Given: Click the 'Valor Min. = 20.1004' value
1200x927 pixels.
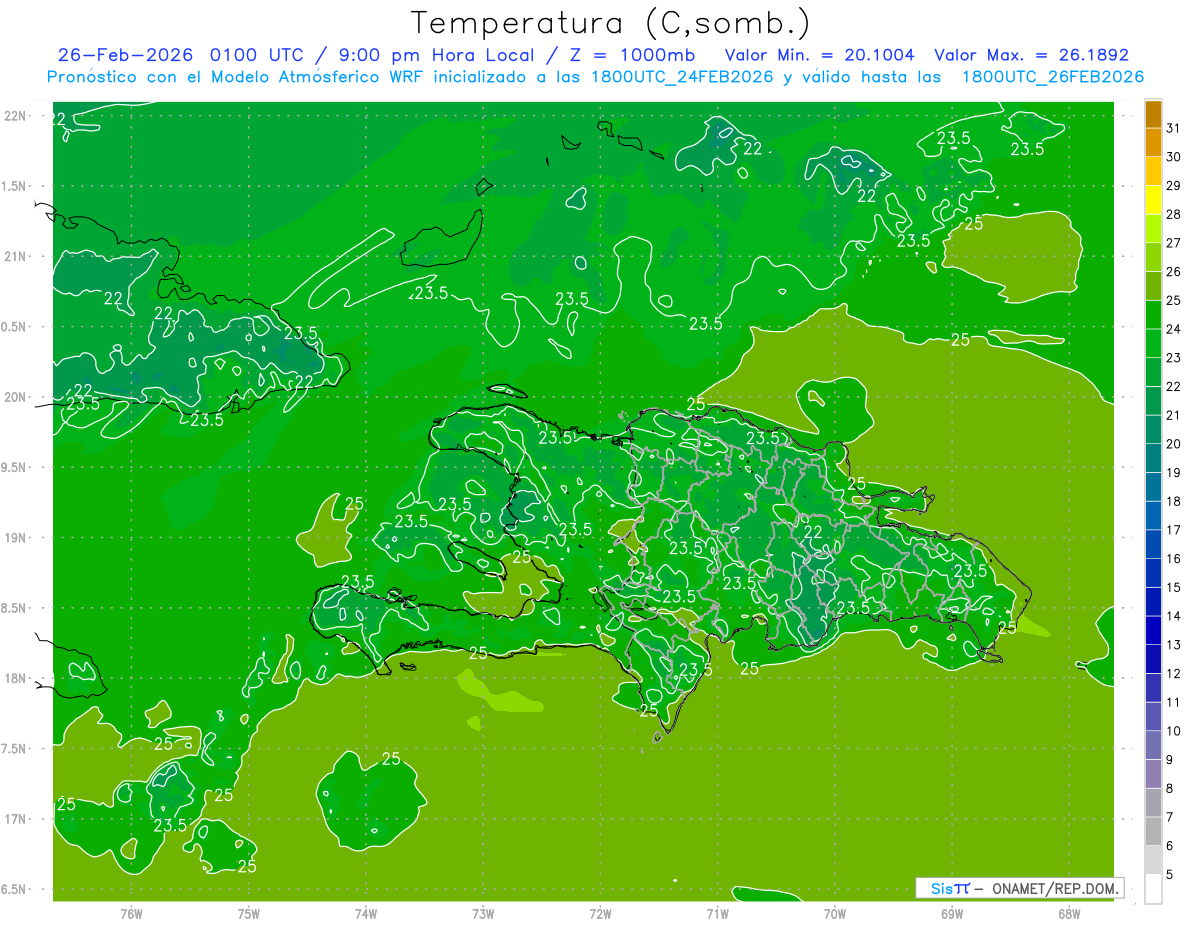Looking at the screenshot, I should point(819,55).
